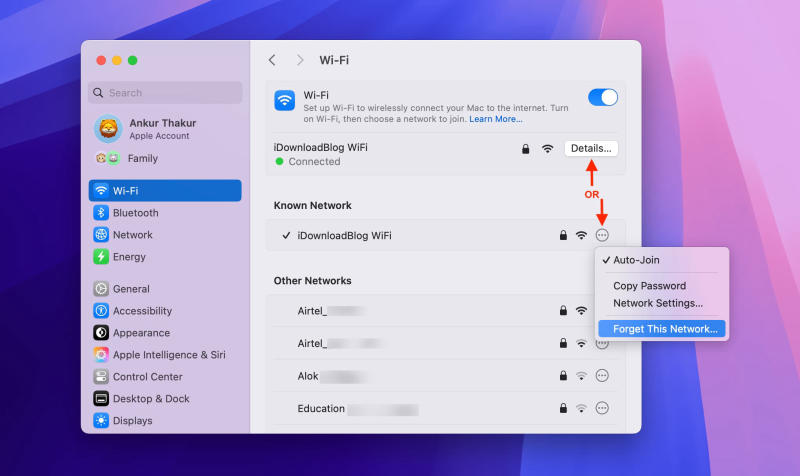Open more options for Alok network
The height and width of the screenshot is (476, 800).
[602, 376]
